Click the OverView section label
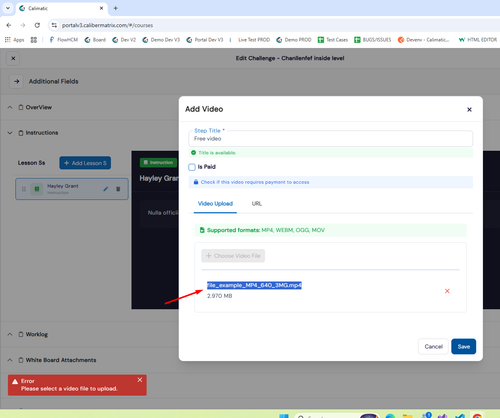 point(39,107)
